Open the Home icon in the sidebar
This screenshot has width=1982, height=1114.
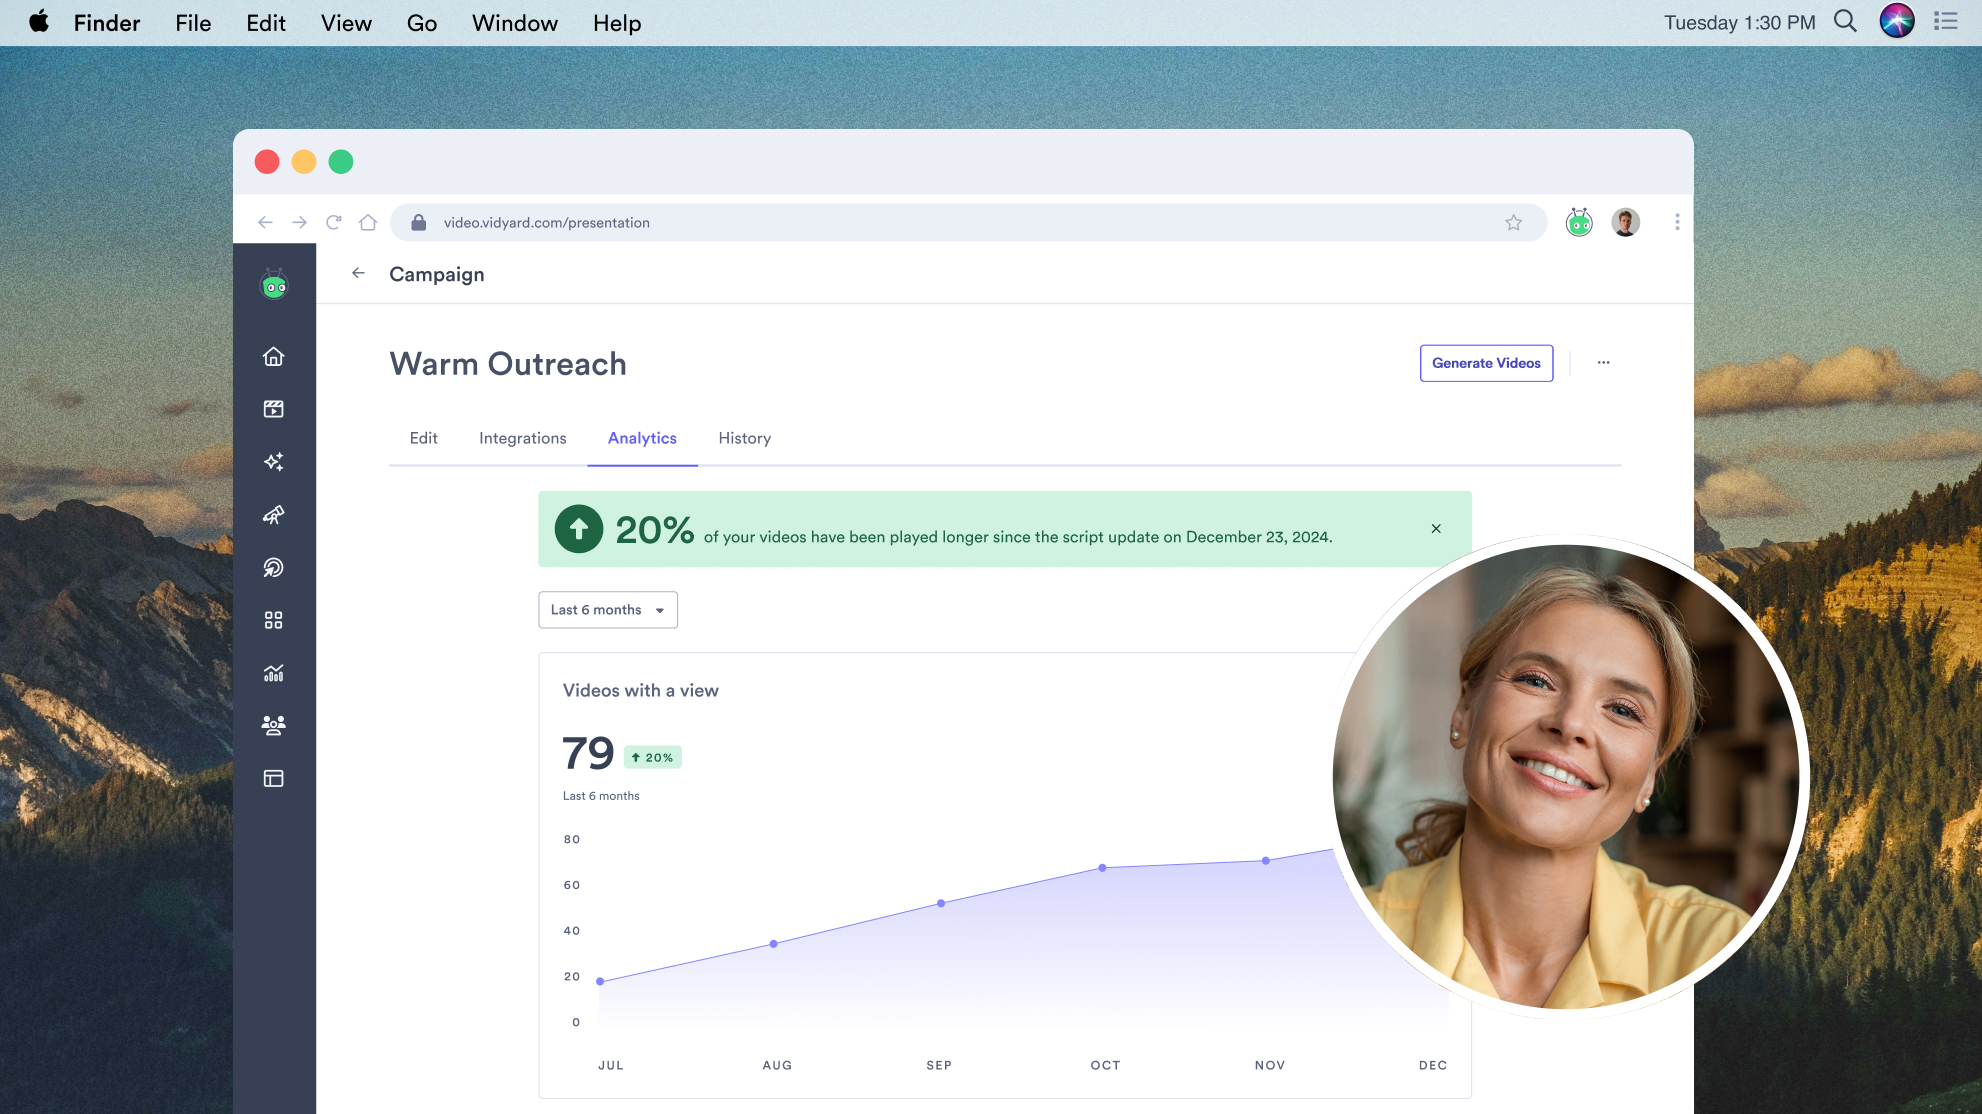point(273,357)
